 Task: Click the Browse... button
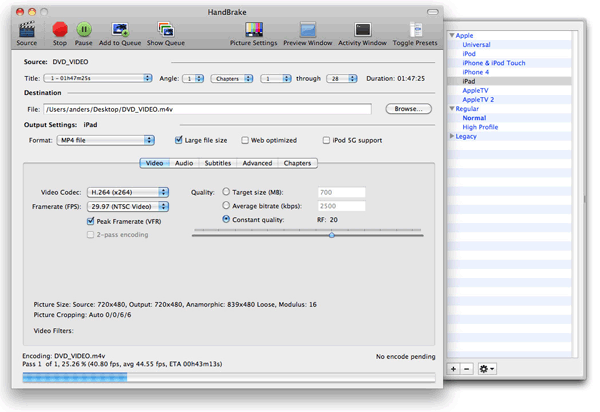tap(409, 109)
